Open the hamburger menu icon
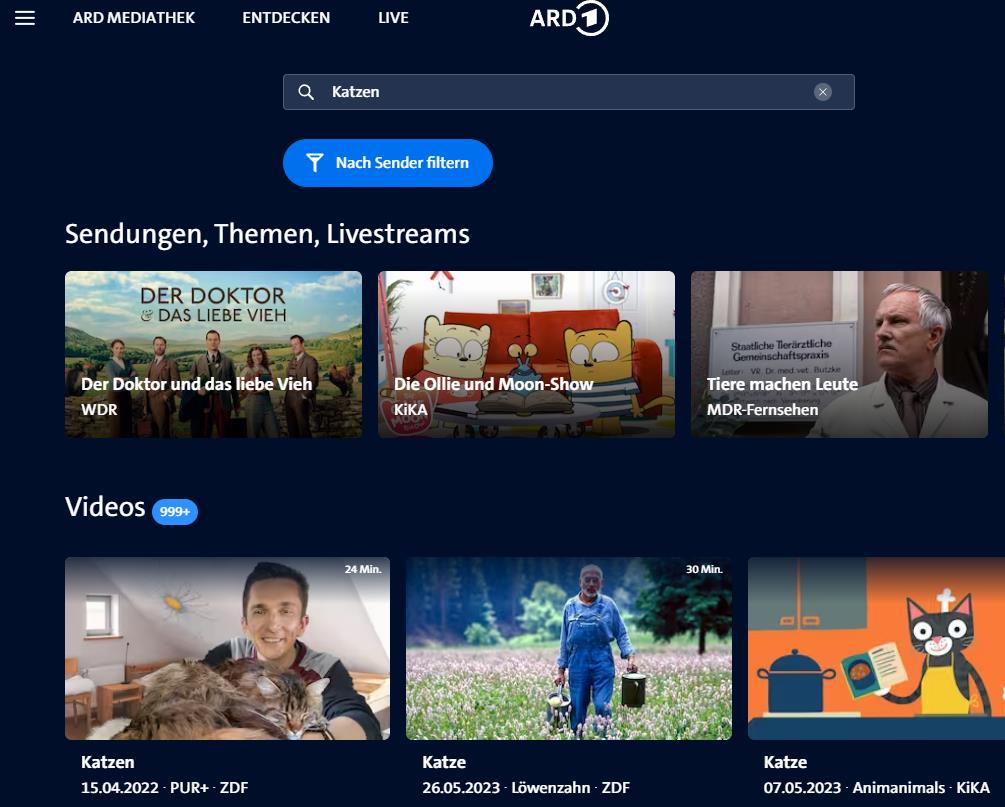Image resolution: width=1005 pixels, height=807 pixels. 25,18
